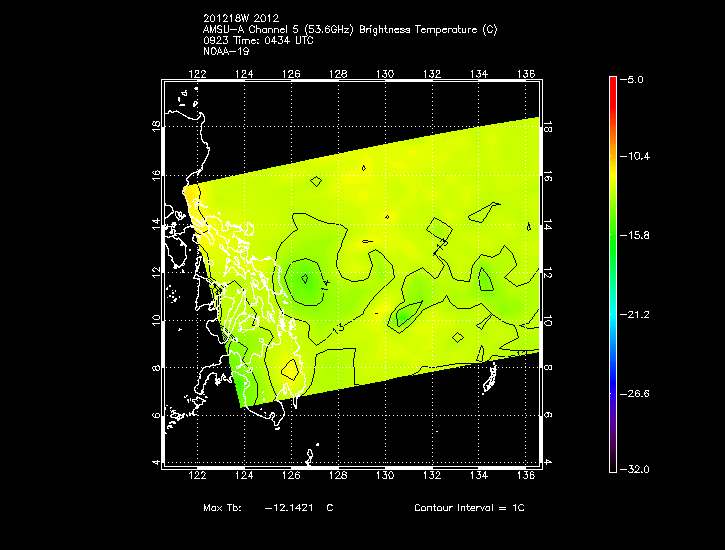725x550 pixels.
Task: Click longitude label "128" on the bottom axis
Action: click(x=338, y=475)
